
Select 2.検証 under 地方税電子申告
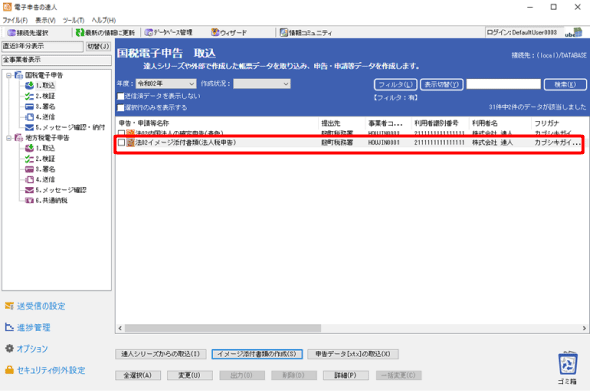point(40,159)
